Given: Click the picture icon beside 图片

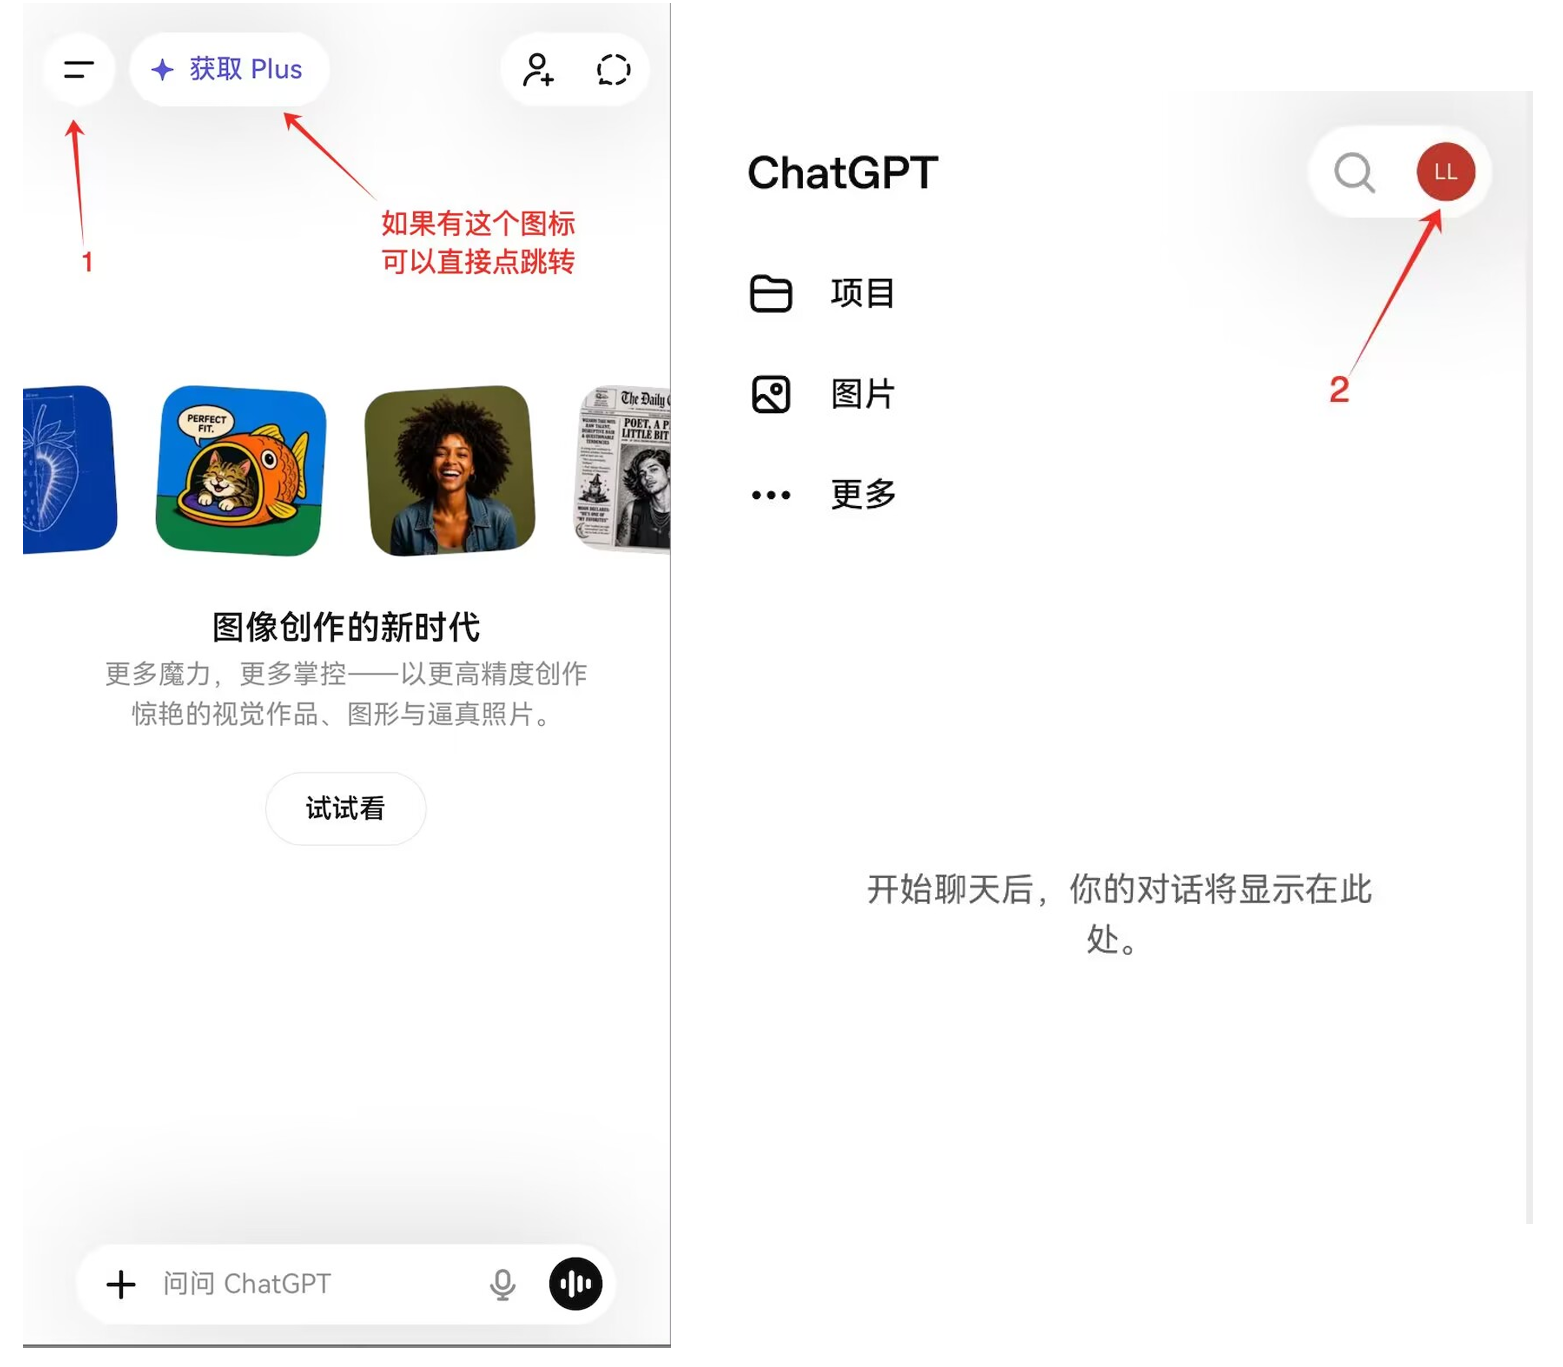Looking at the screenshot, I should pos(771,394).
